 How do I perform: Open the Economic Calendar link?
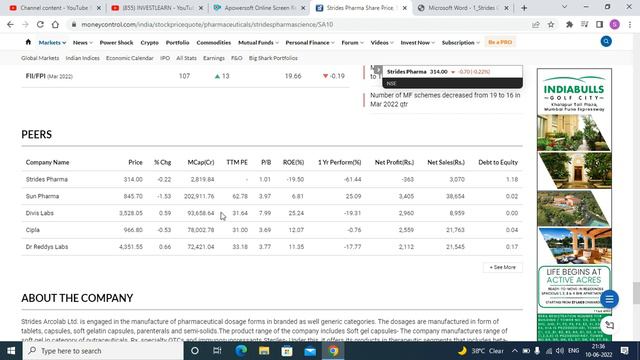(x=130, y=58)
